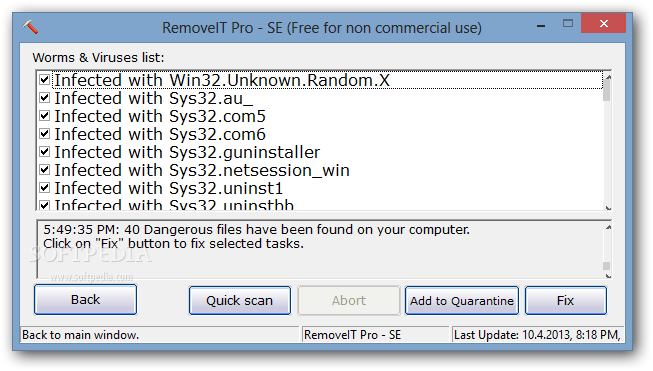Toggle the Sys32.netsession_win checkbox
This screenshot has width=653, height=371.
(45, 169)
